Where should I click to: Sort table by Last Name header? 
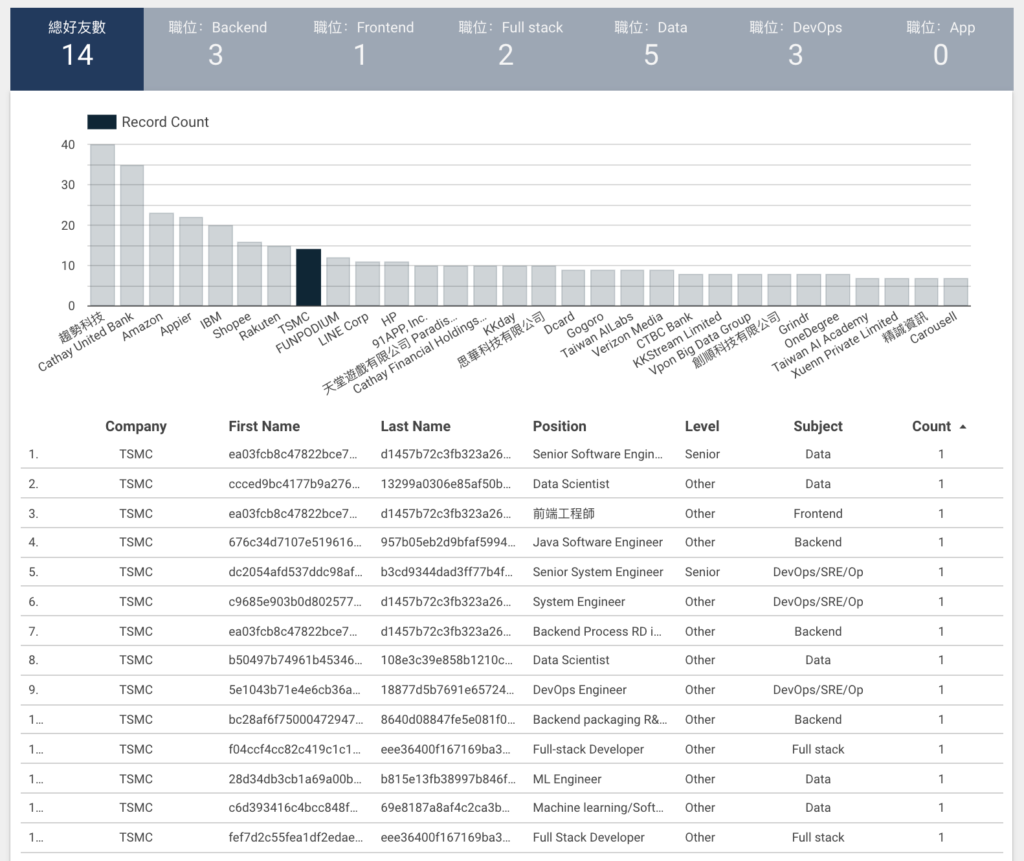point(415,427)
